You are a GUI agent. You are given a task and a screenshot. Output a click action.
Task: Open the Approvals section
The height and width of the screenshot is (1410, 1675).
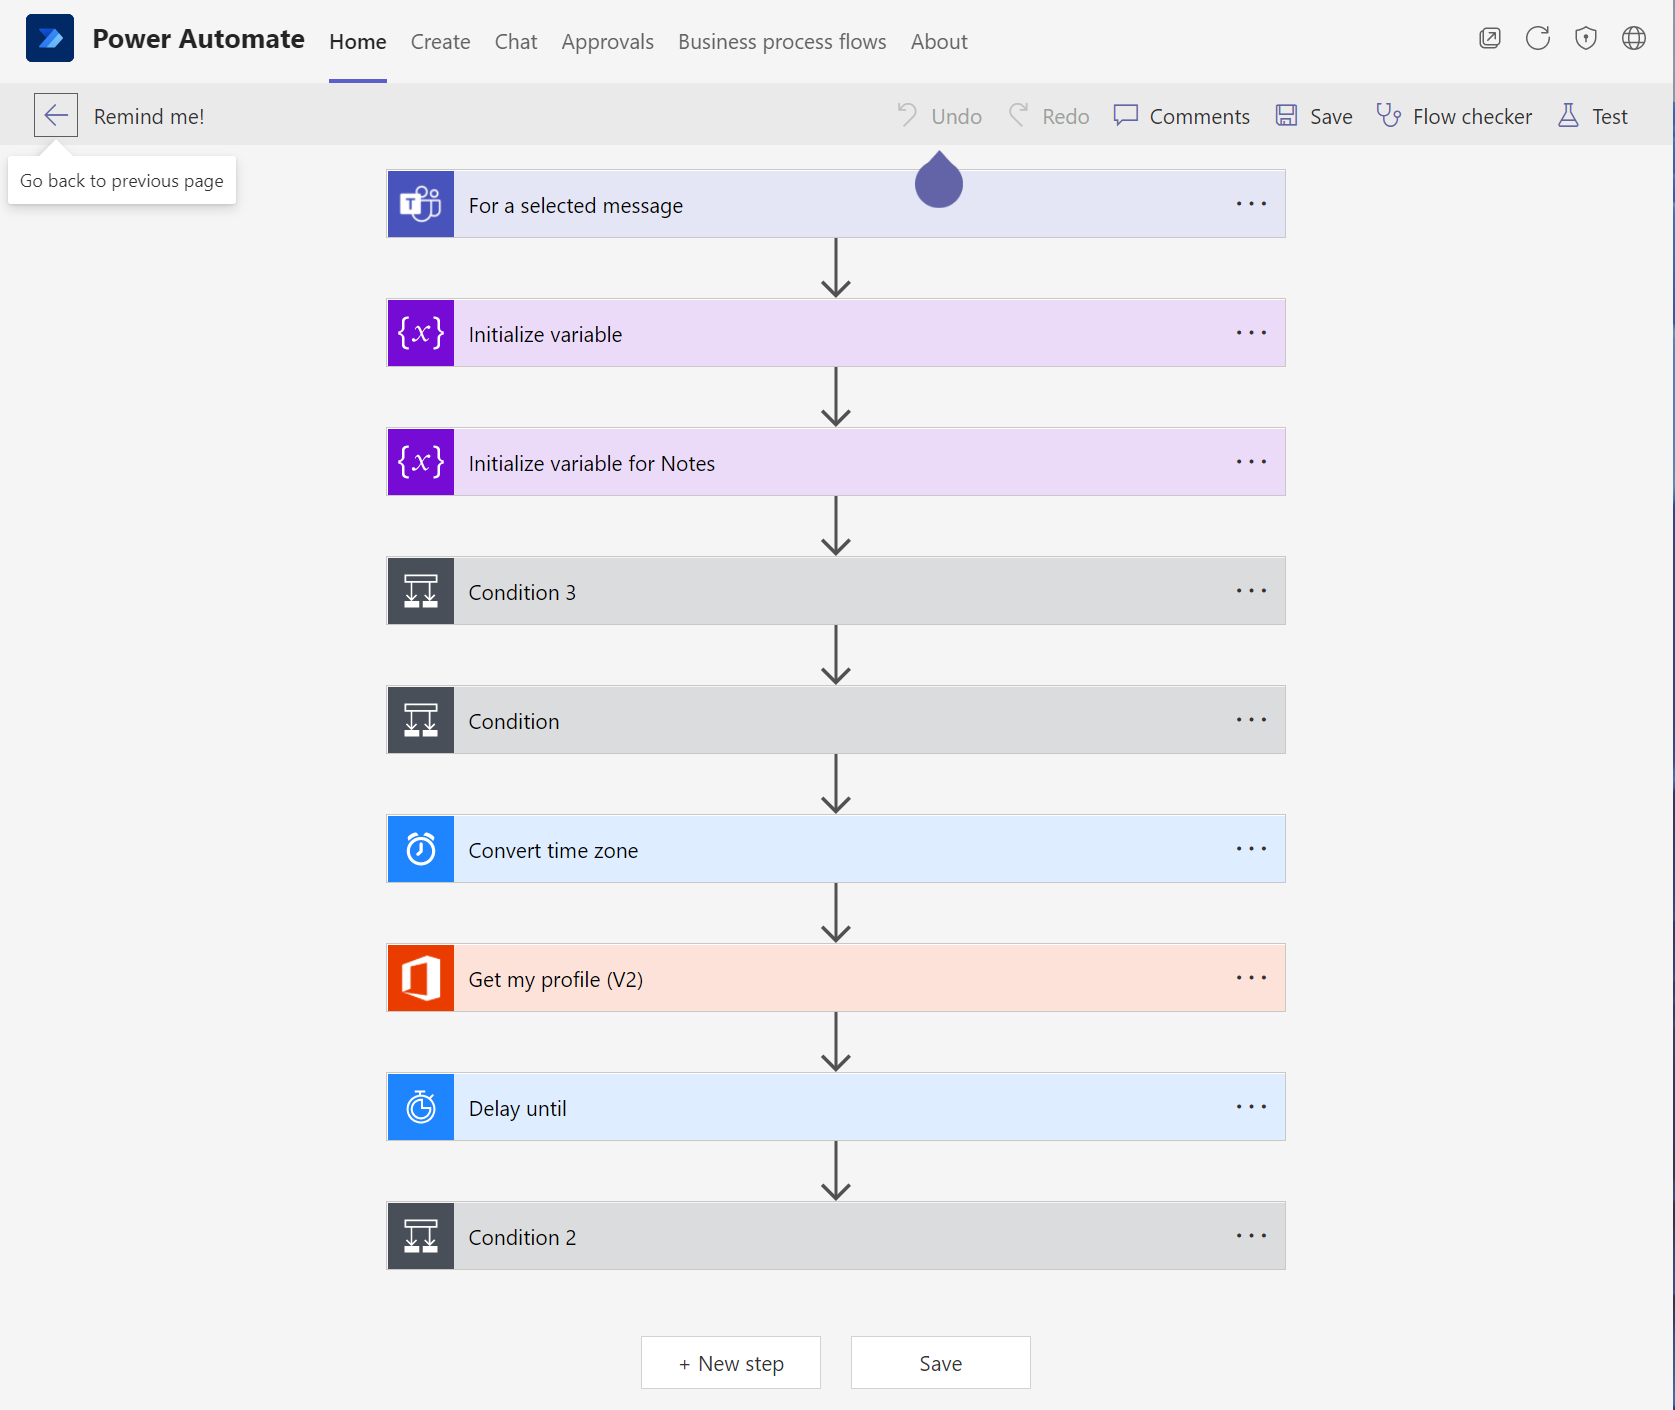607,42
